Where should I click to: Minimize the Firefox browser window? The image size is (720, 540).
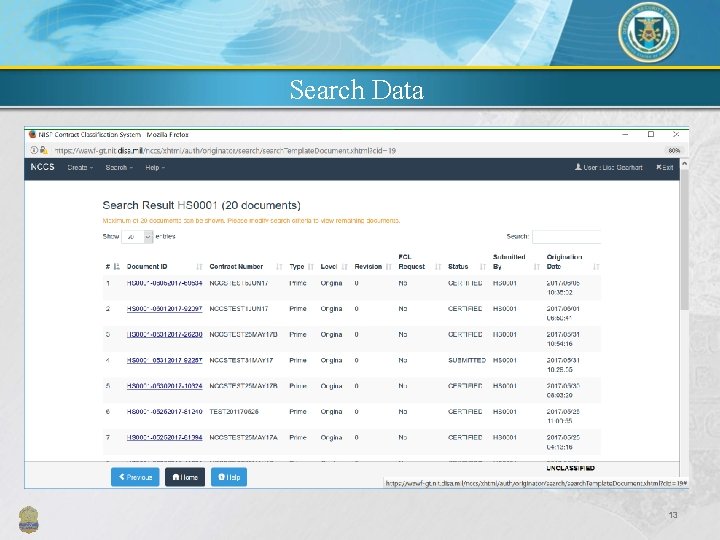click(625, 135)
